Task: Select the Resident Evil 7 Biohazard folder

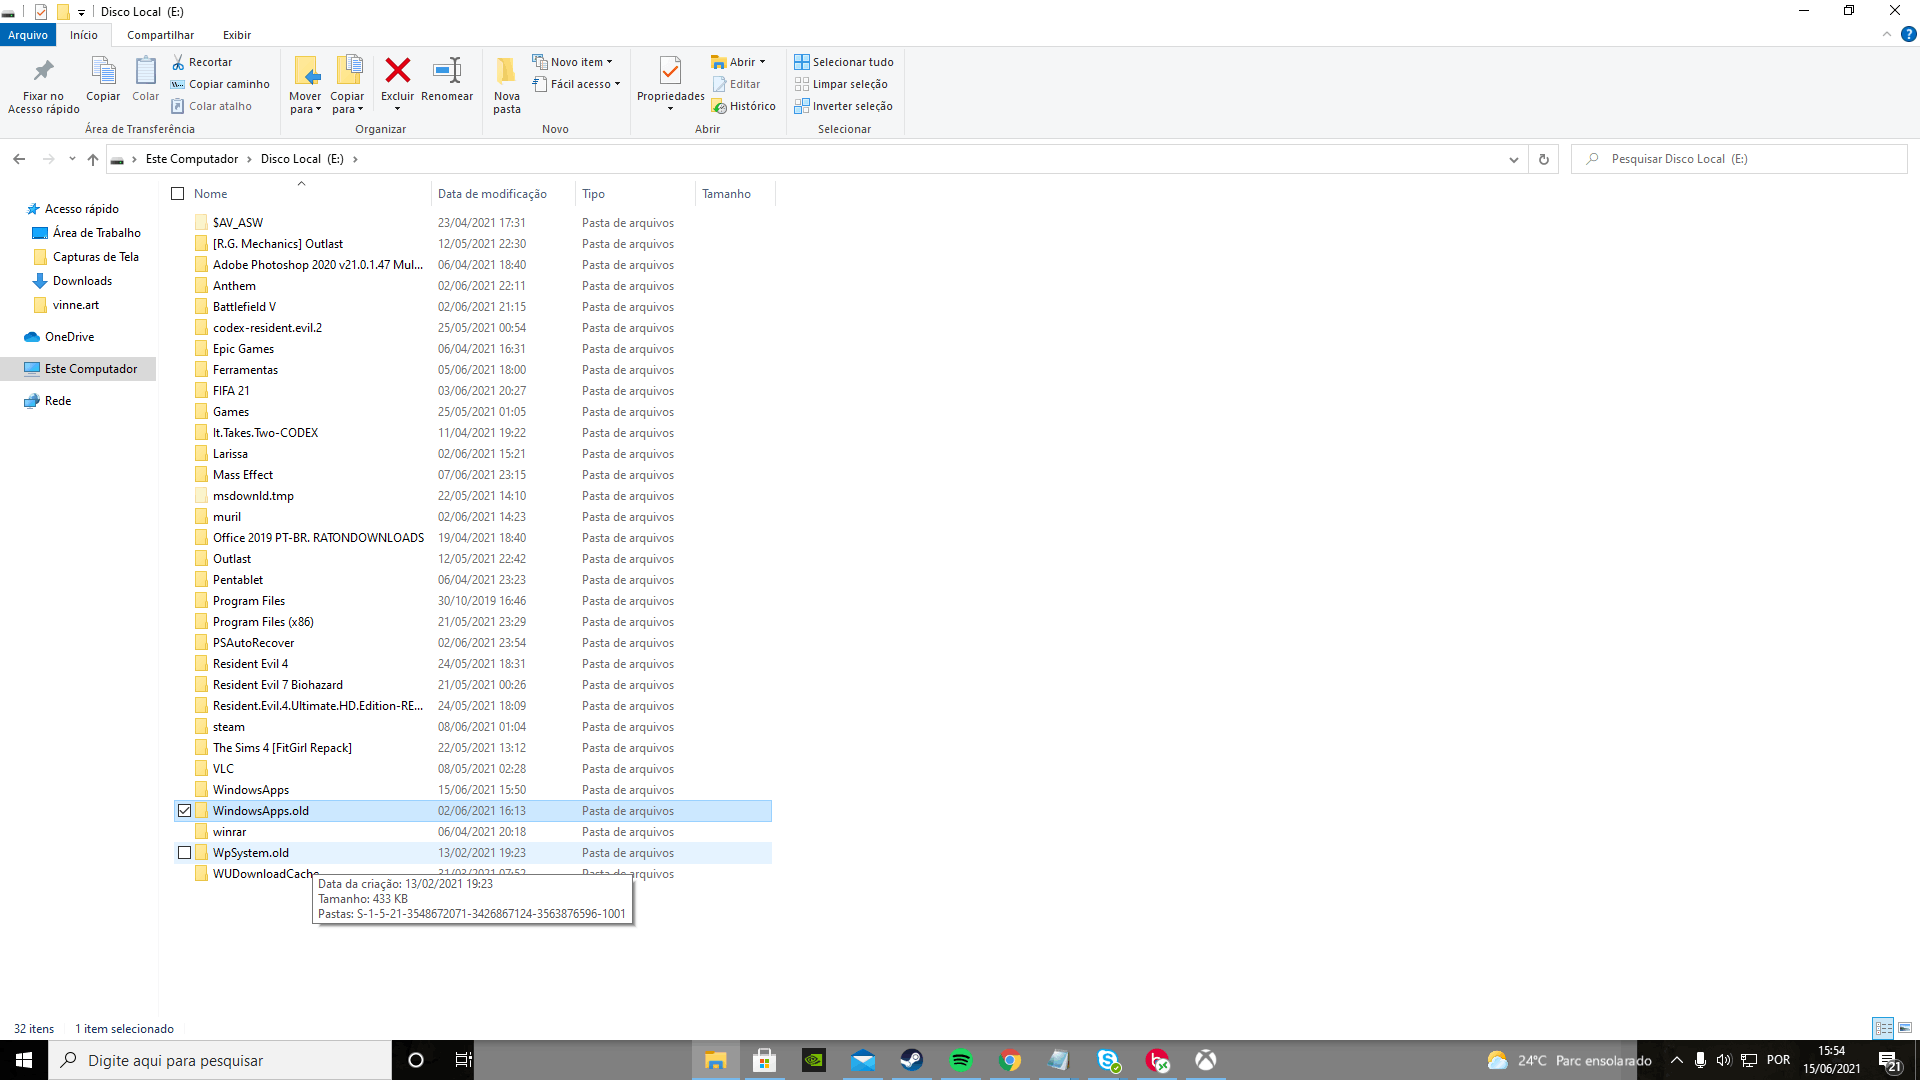Action: coord(277,685)
